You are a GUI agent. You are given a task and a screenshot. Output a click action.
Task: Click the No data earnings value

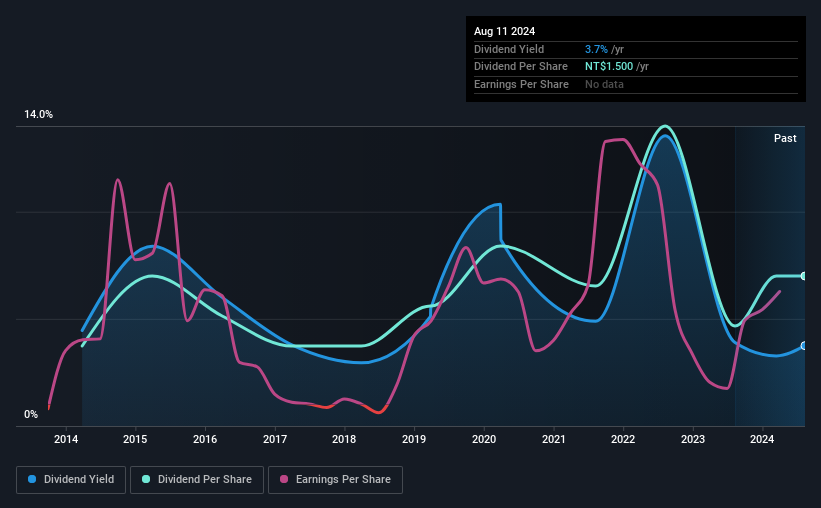tap(604, 84)
